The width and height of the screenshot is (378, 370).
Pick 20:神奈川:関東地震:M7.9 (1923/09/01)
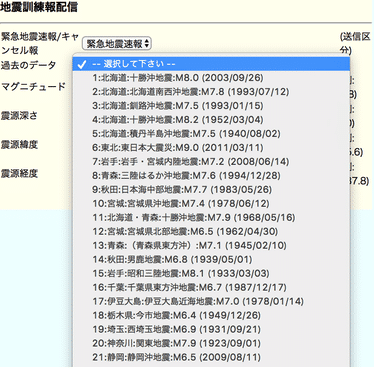[211, 343]
